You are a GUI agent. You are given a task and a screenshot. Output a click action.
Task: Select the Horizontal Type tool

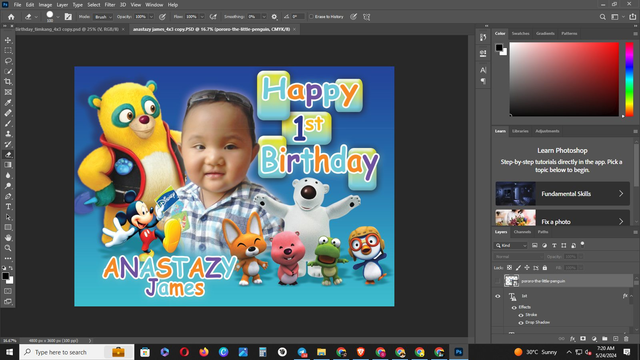(8, 207)
